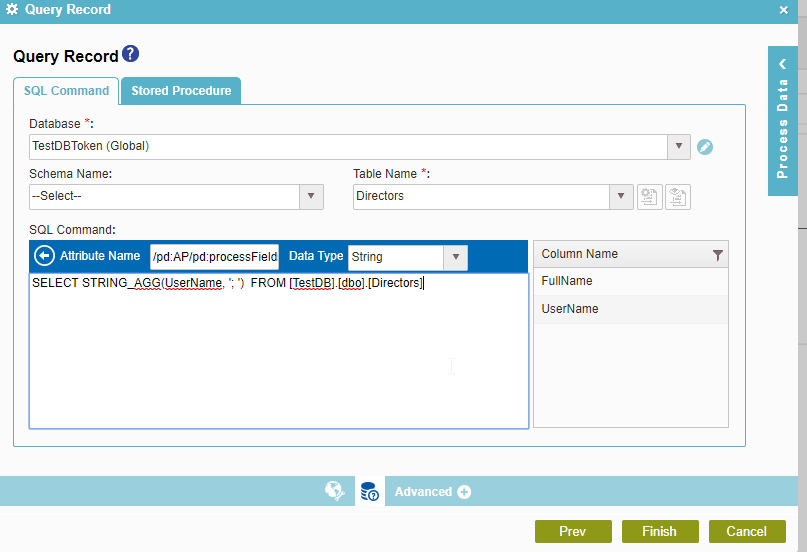Click the first script icon beside Table Name
The image size is (807, 552).
click(649, 197)
